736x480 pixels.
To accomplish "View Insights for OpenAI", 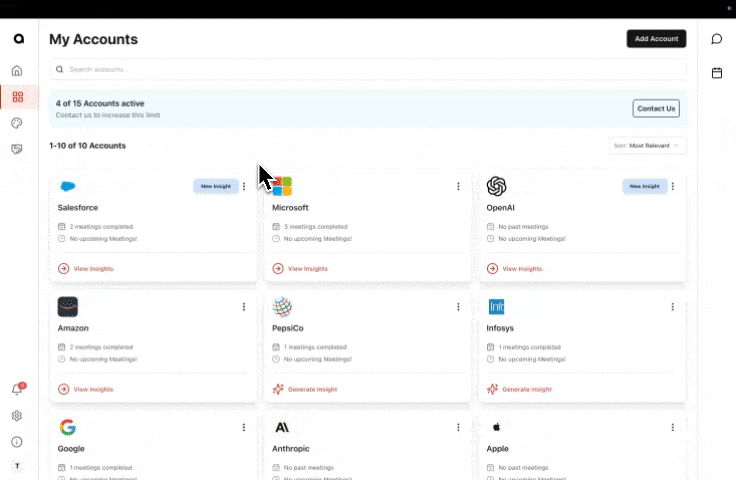I will 514,269.
